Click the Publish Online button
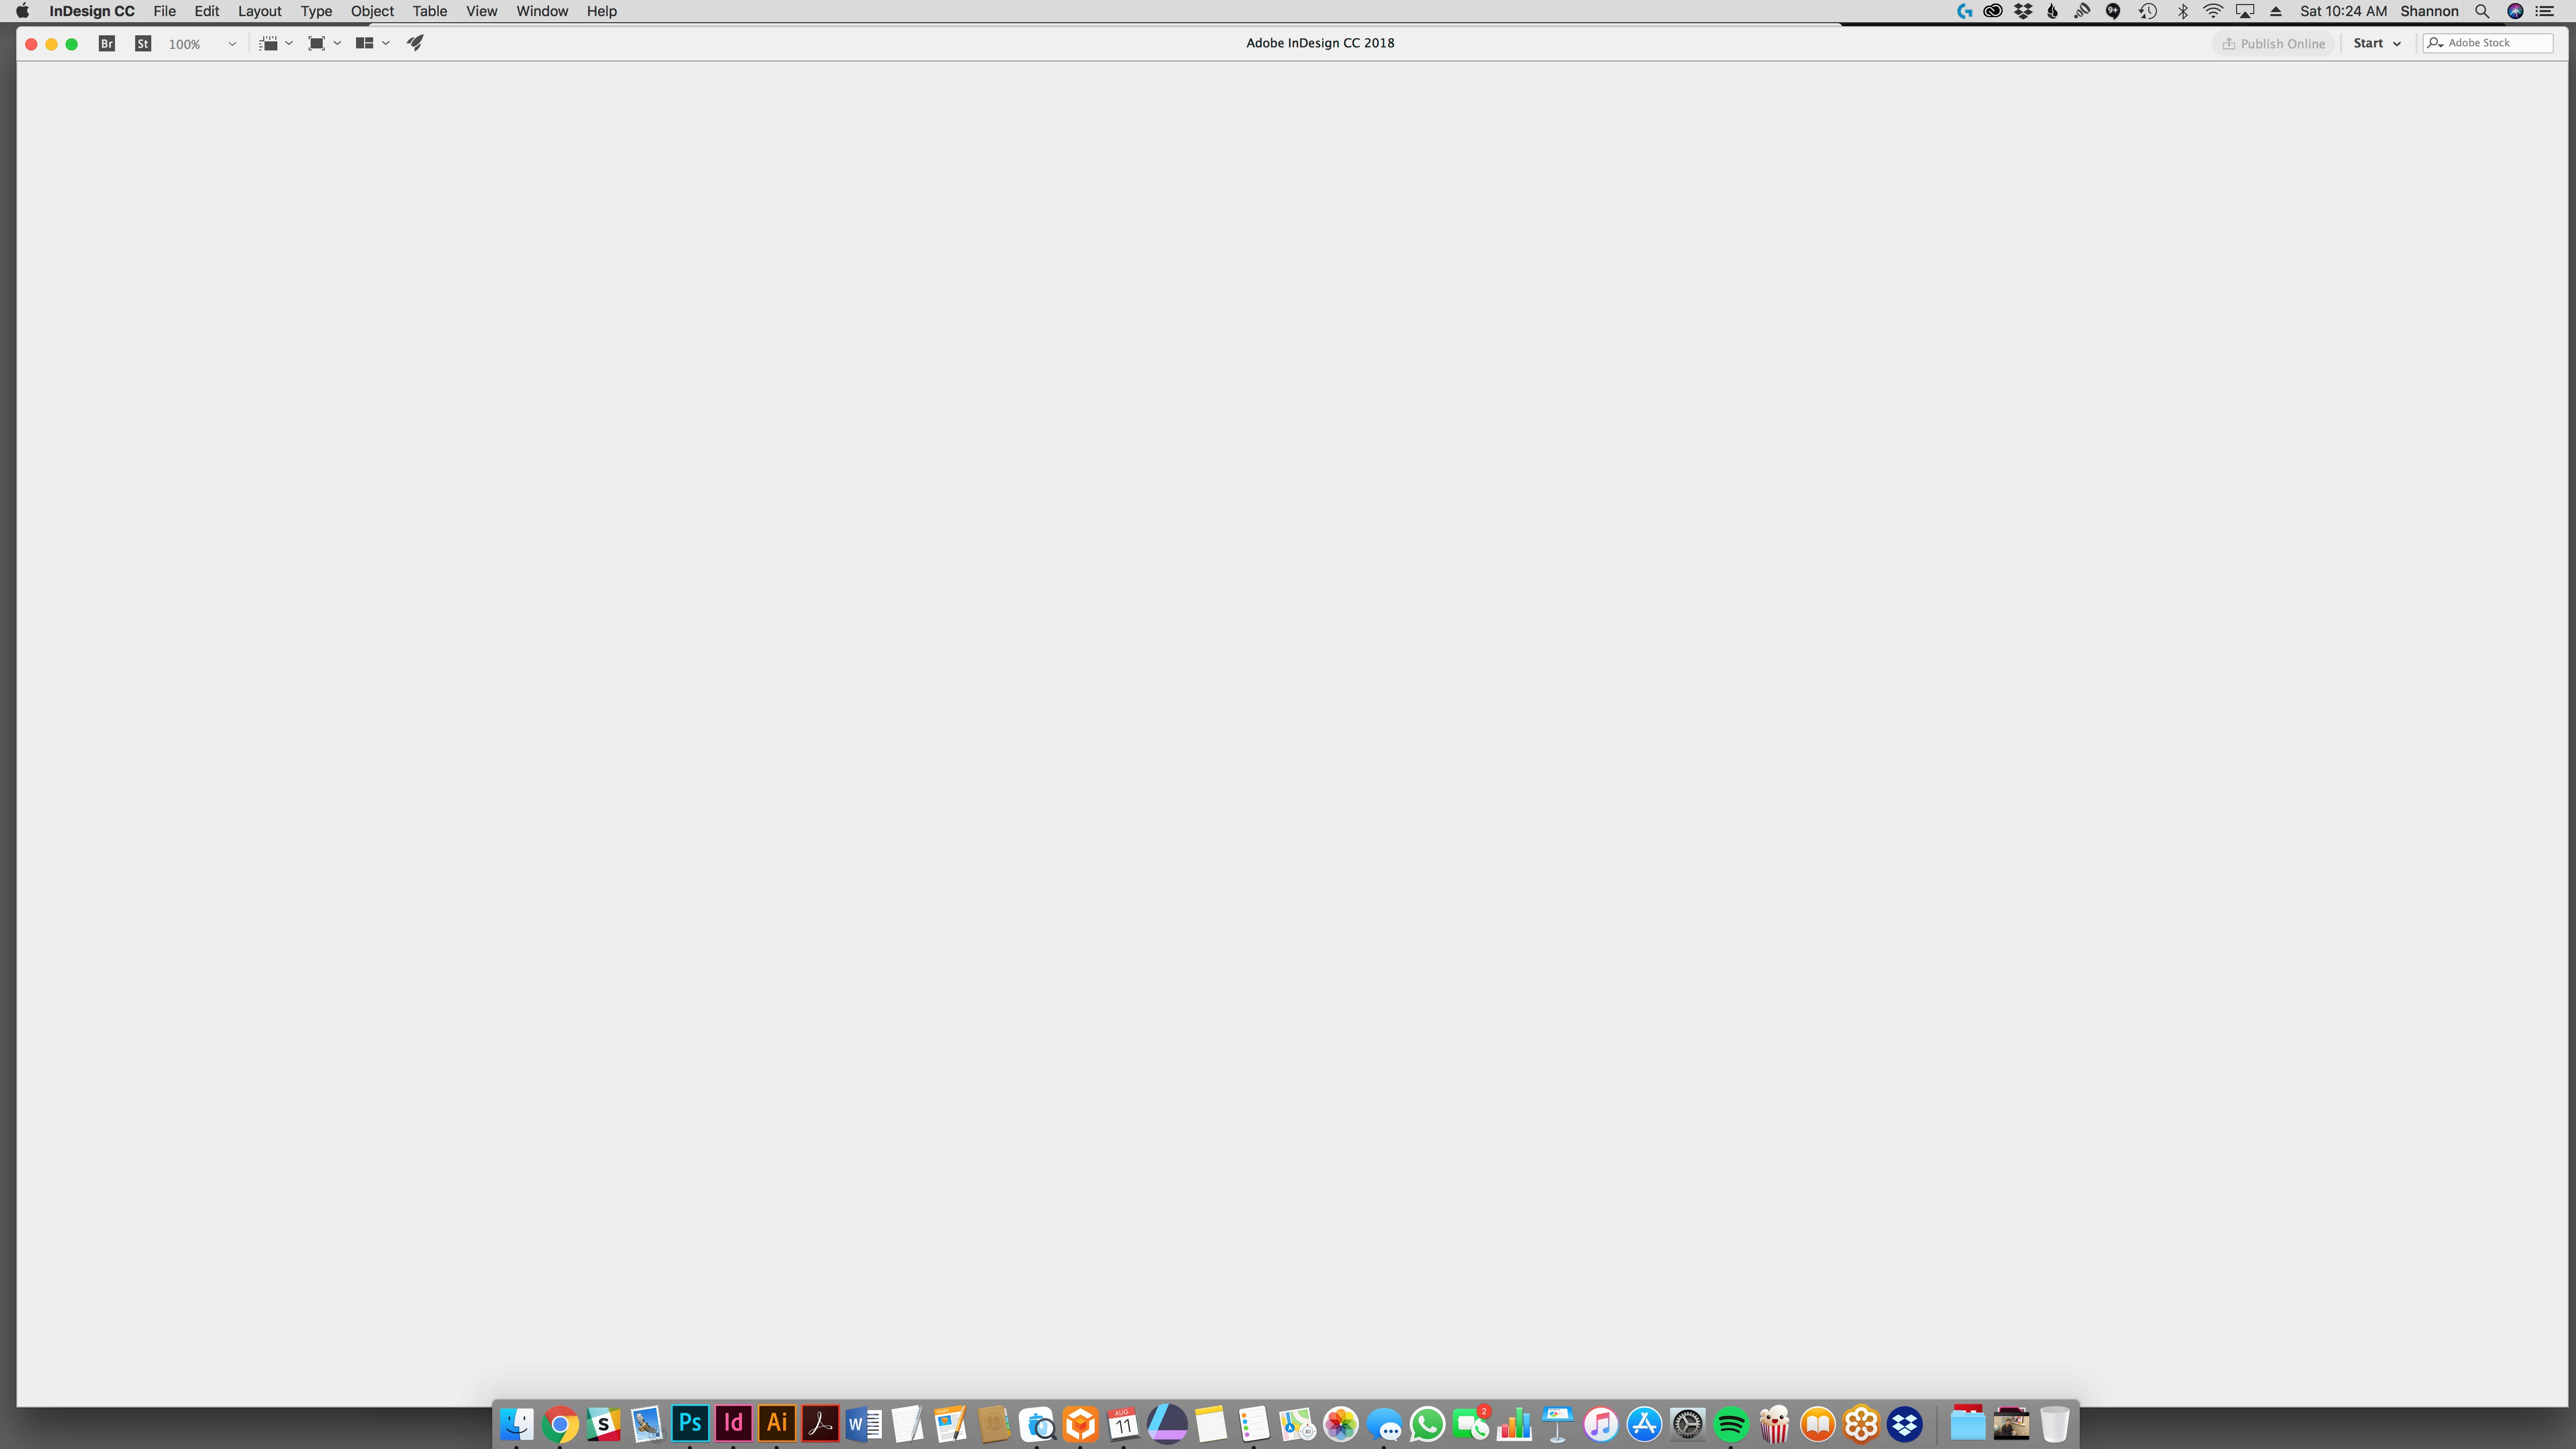The image size is (2576, 1449). (2273, 43)
